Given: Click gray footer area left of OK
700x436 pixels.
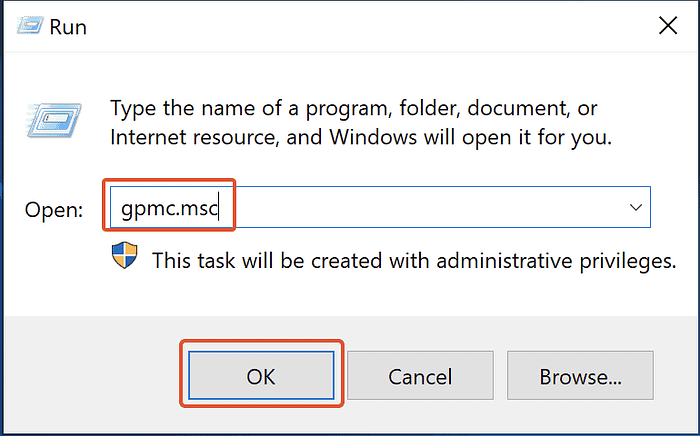Looking at the screenshot, I should pyautogui.click(x=90, y=377).
